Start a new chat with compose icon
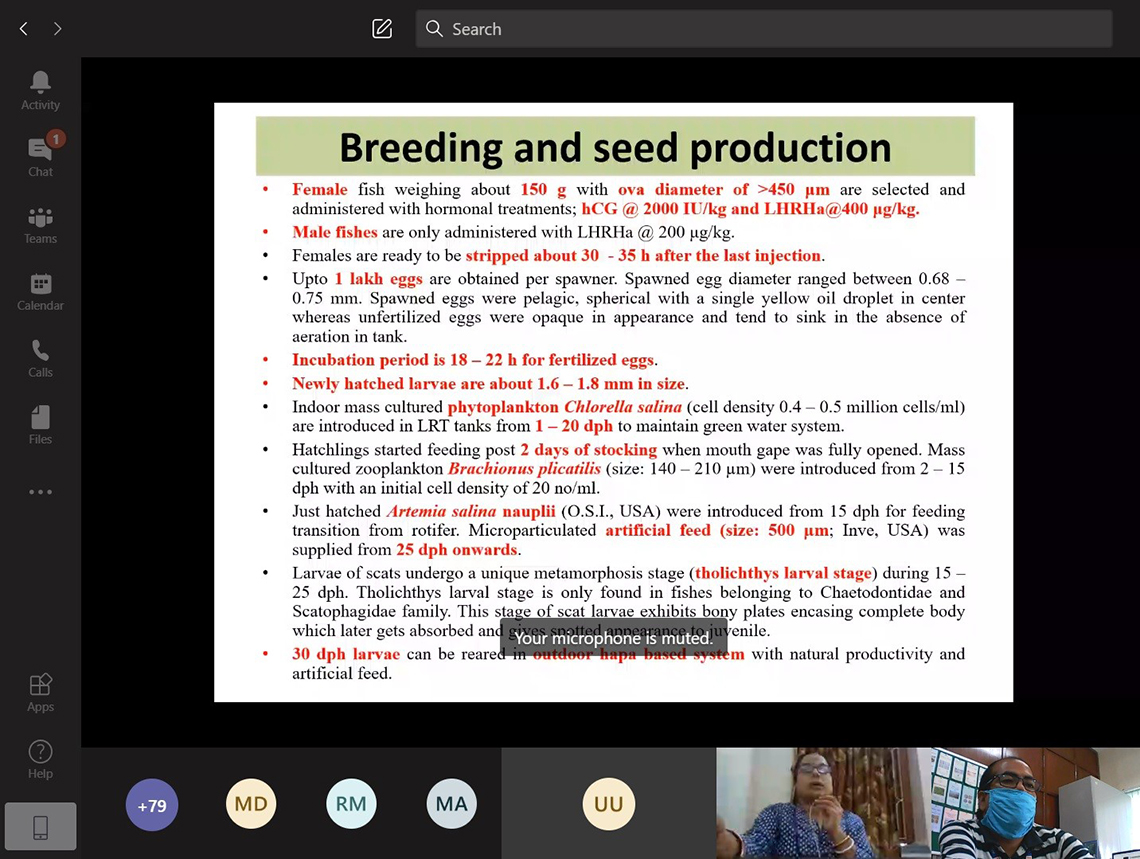This screenshot has height=859, width=1140. click(x=382, y=28)
